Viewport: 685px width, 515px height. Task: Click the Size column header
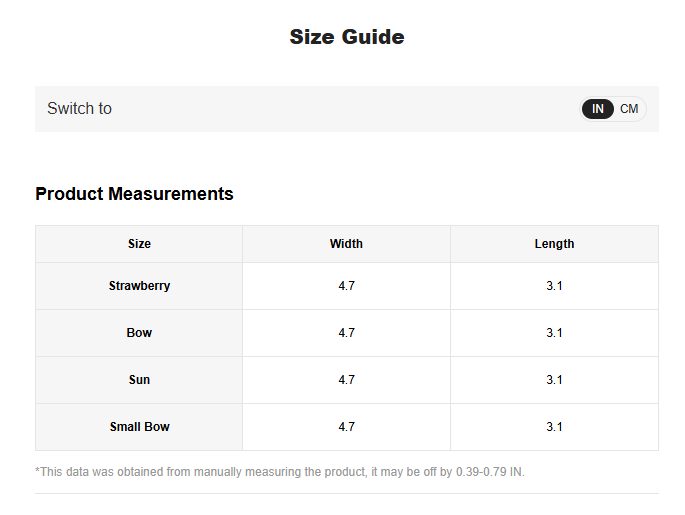click(x=139, y=244)
